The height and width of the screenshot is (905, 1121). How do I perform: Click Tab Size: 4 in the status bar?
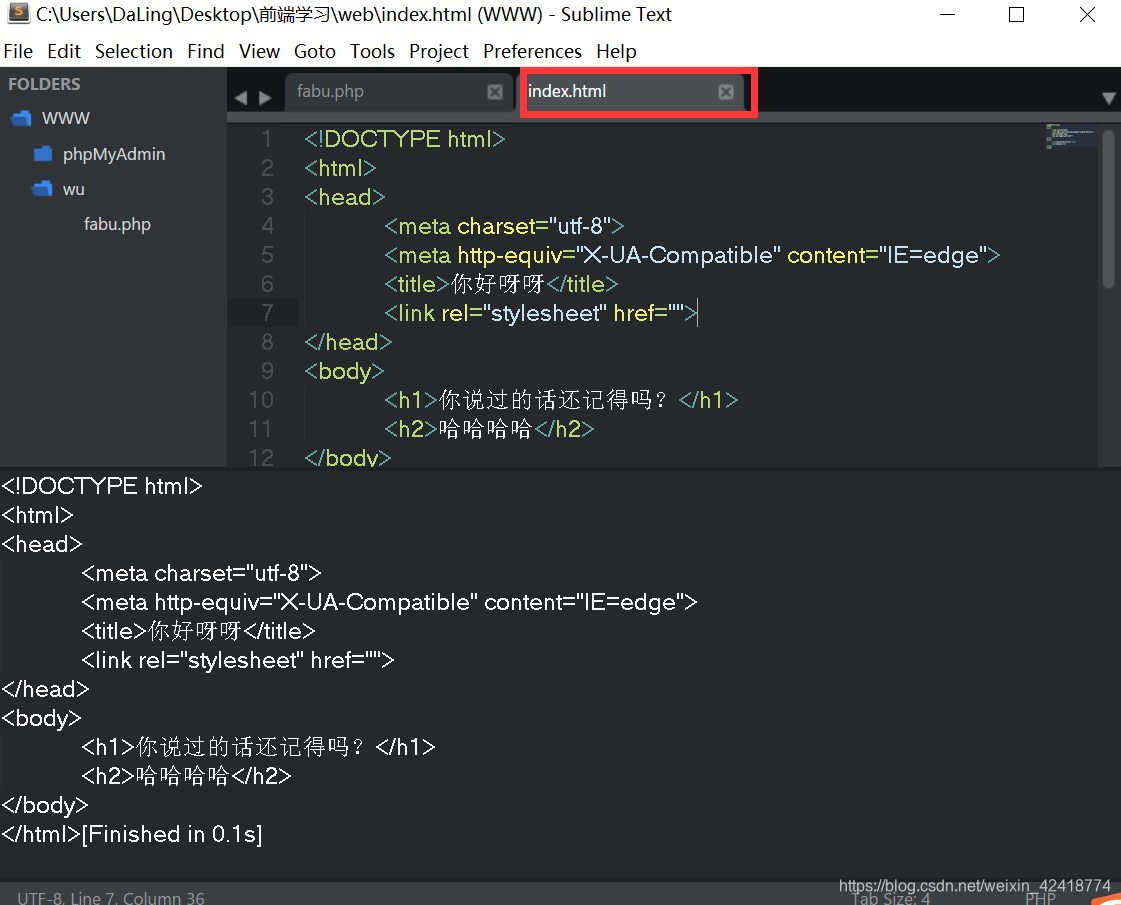coord(889,898)
